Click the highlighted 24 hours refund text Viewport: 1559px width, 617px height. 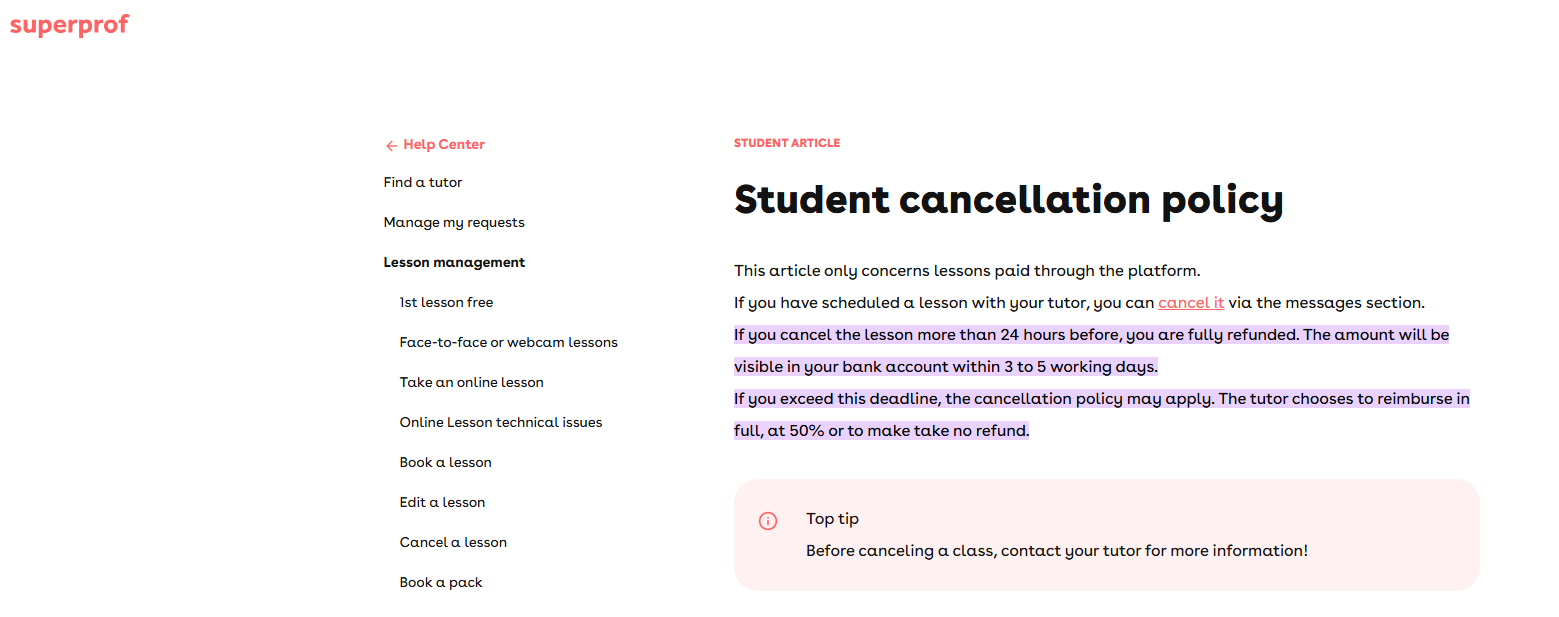point(1090,335)
